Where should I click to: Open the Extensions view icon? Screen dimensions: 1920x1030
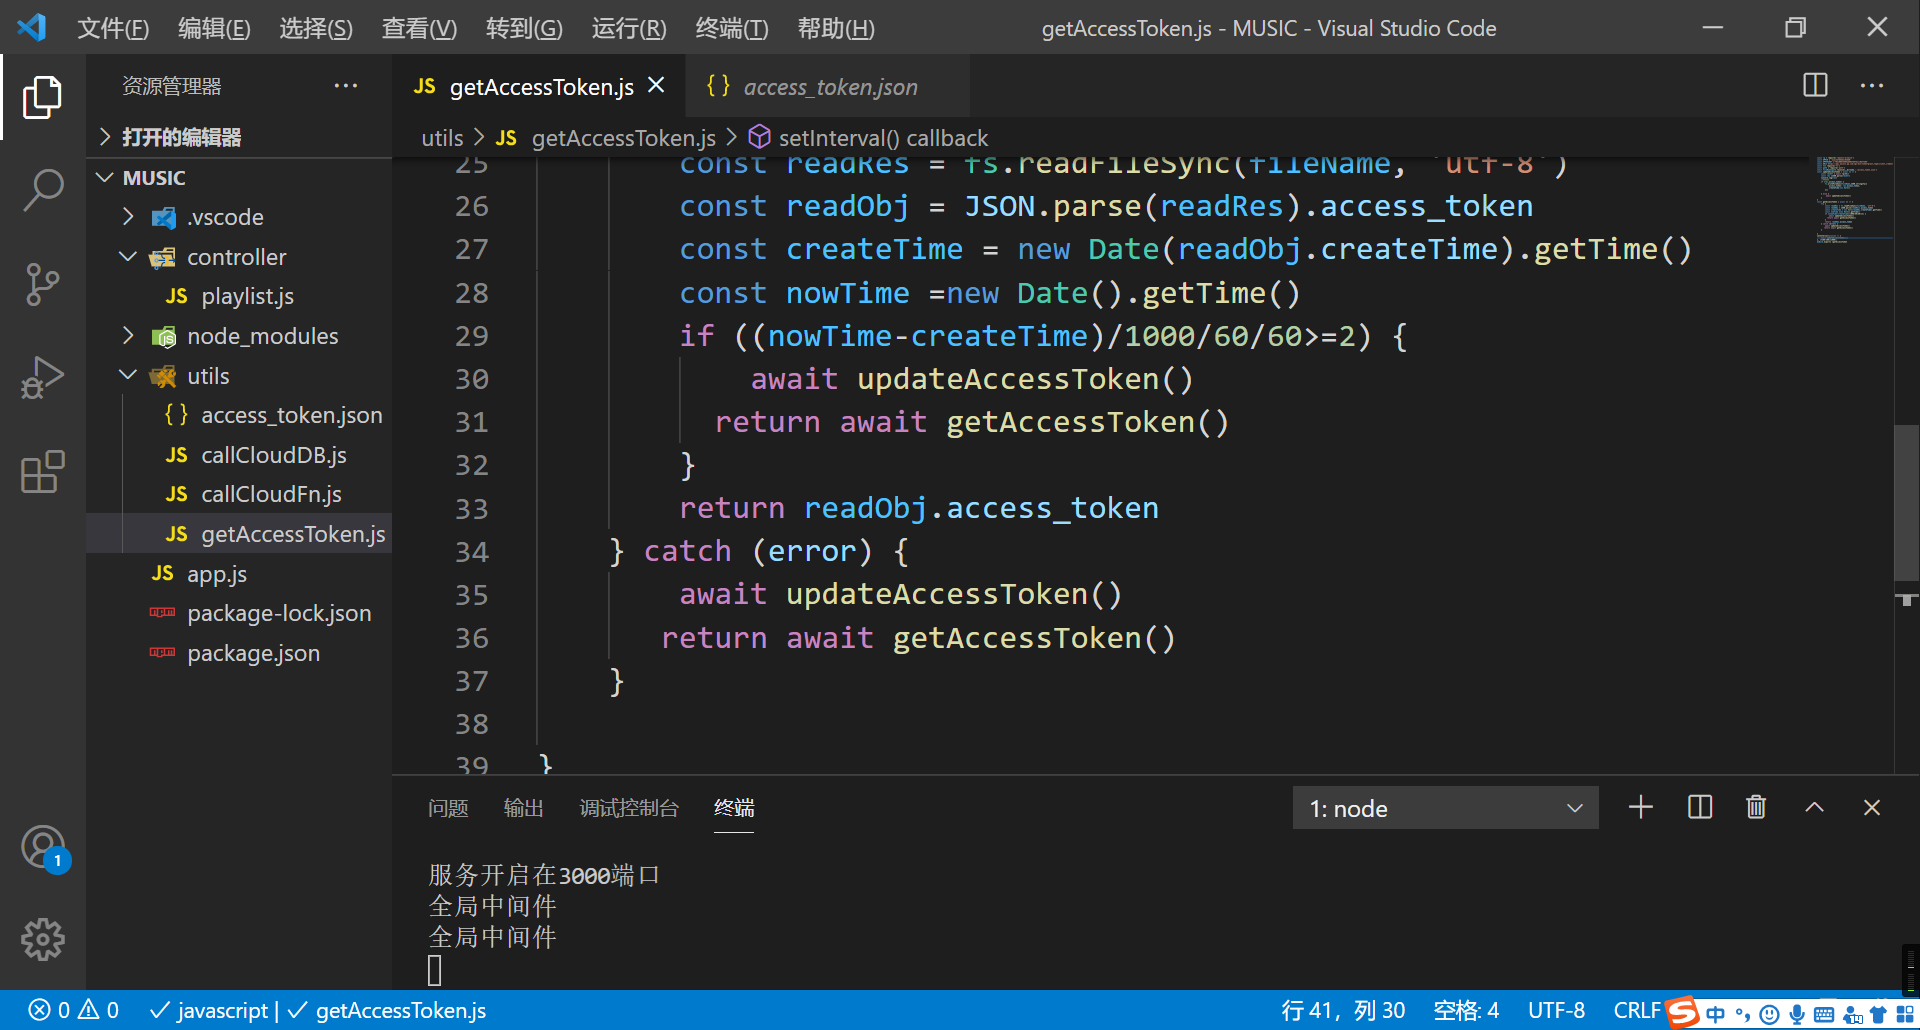click(x=42, y=472)
